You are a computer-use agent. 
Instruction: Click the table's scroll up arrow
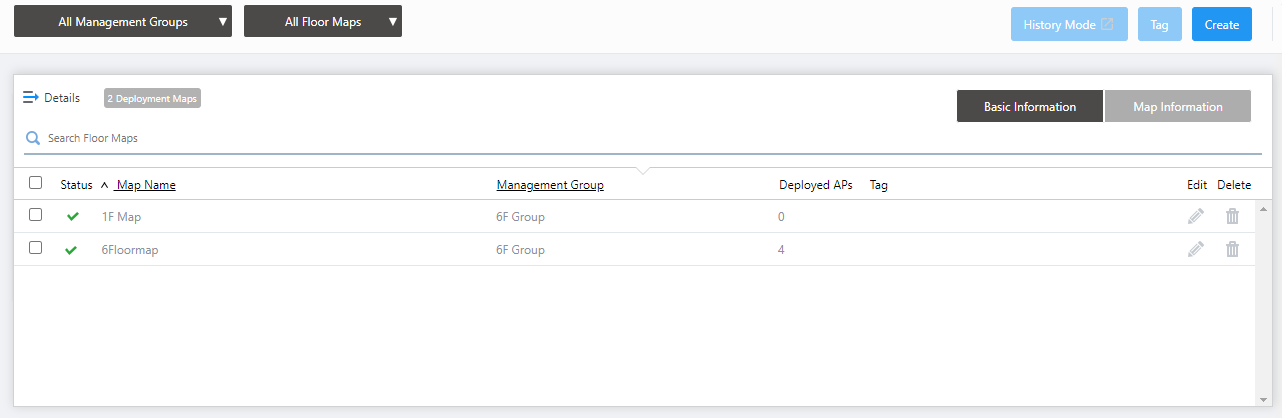[1263, 209]
